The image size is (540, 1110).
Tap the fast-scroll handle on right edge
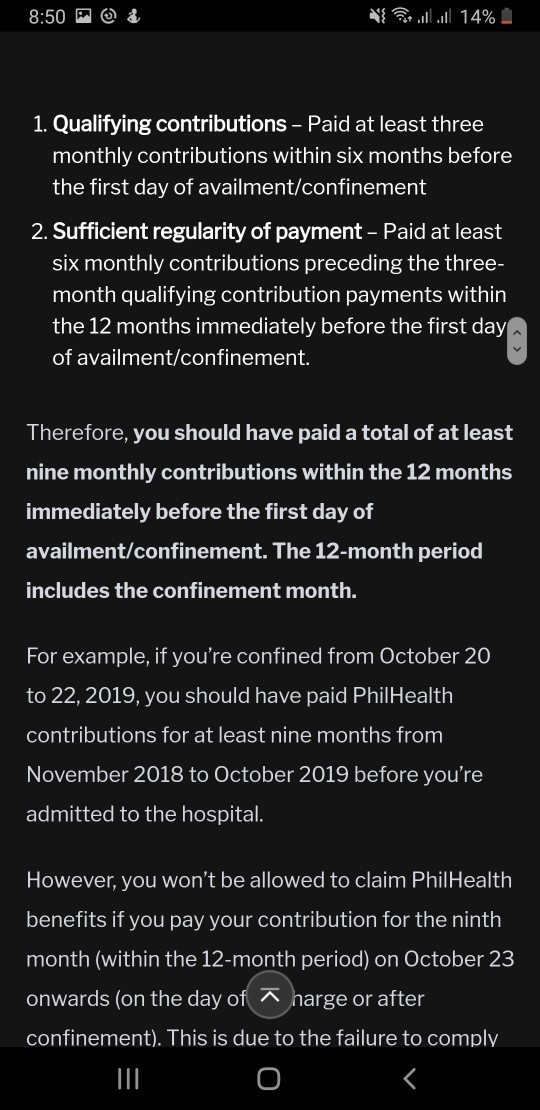517,341
